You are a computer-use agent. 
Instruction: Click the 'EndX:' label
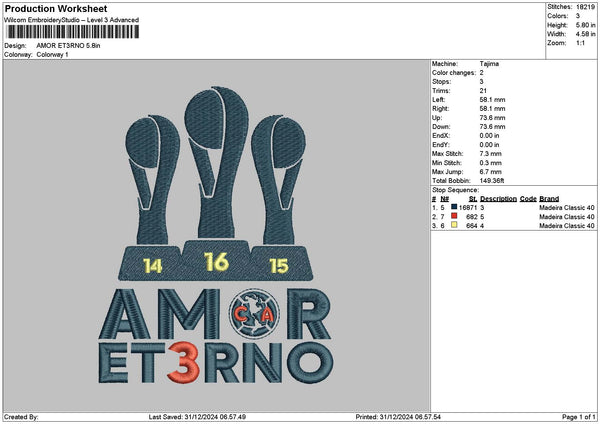(x=441, y=136)
